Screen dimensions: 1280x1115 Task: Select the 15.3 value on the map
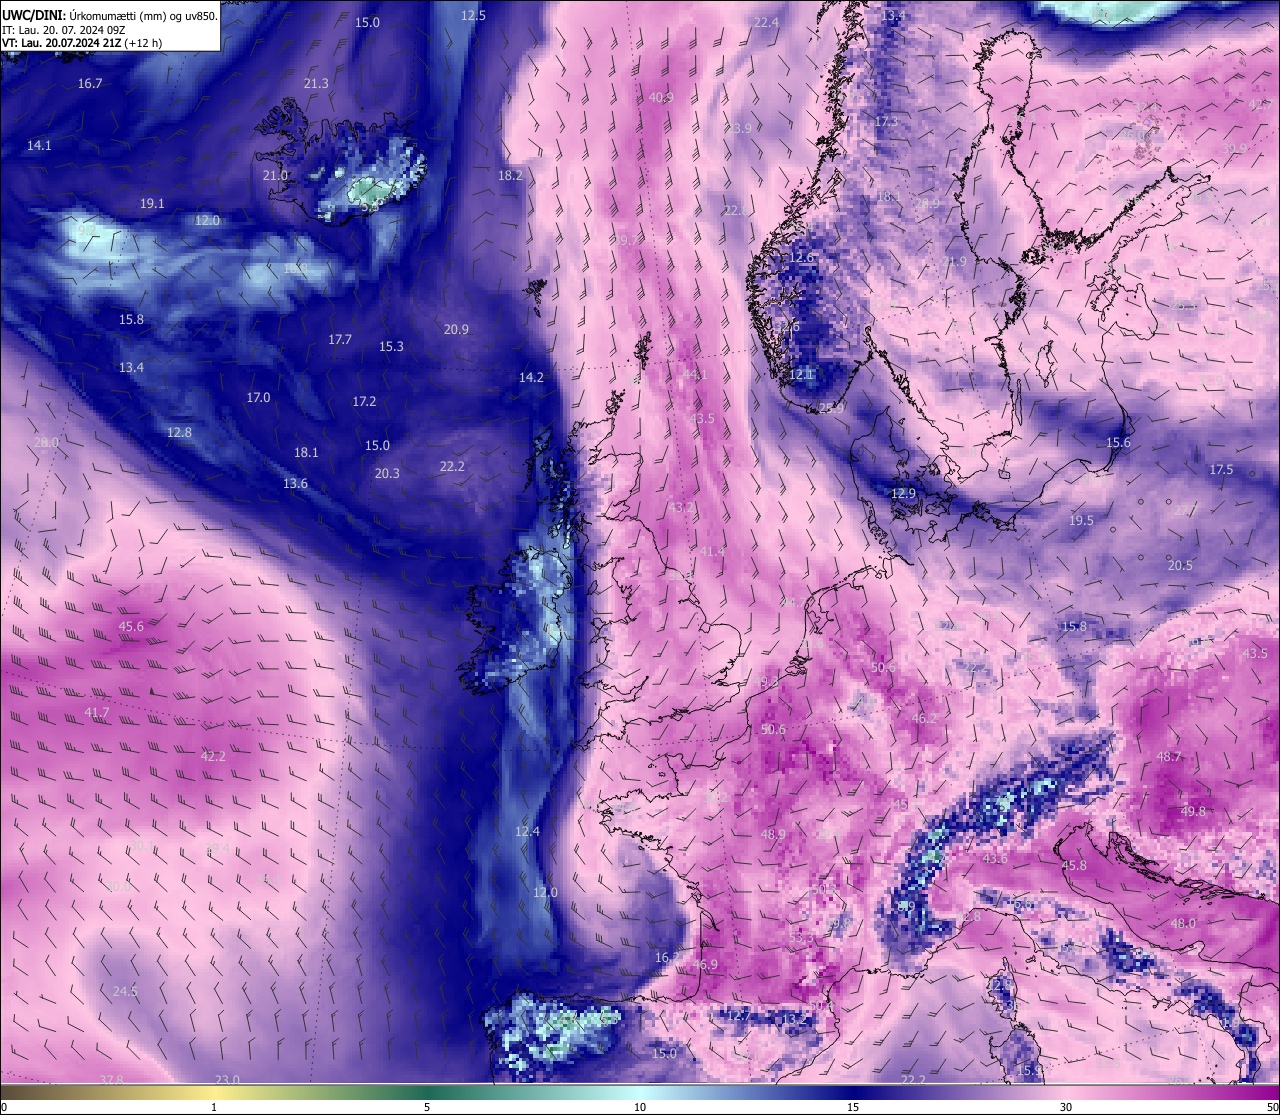391,346
